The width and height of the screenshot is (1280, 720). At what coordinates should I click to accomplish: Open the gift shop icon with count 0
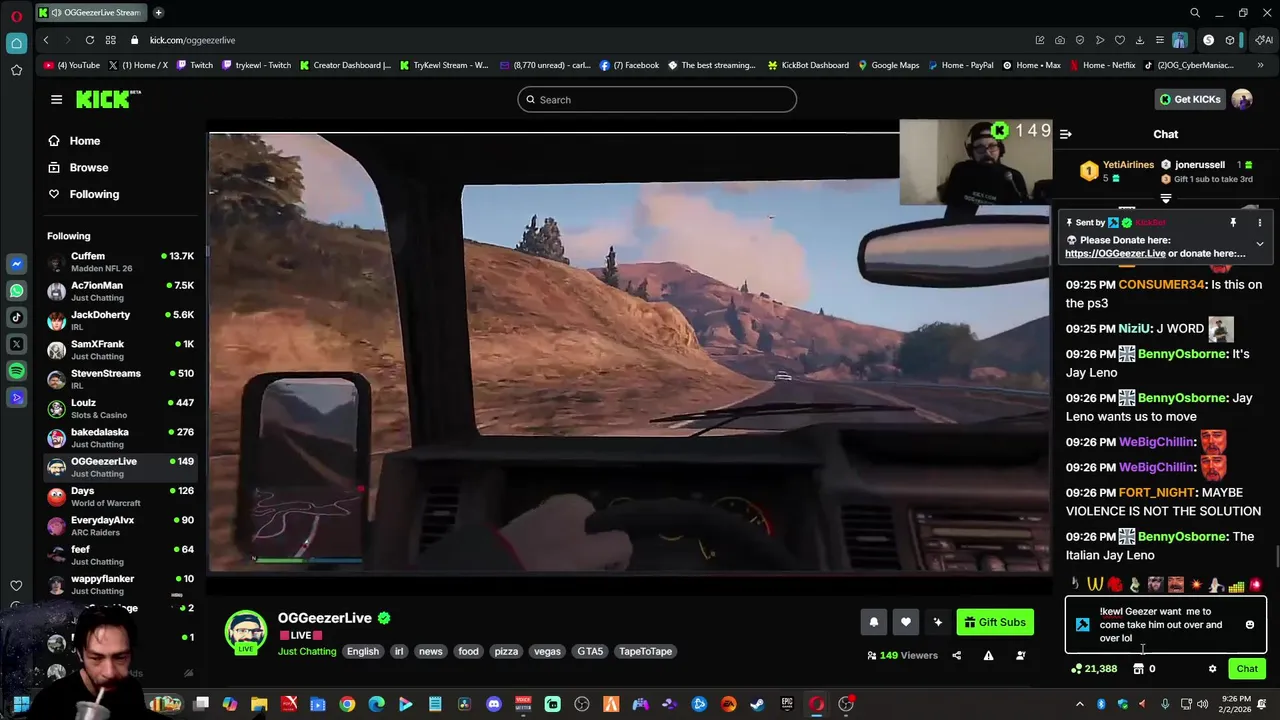coord(1144,669)
